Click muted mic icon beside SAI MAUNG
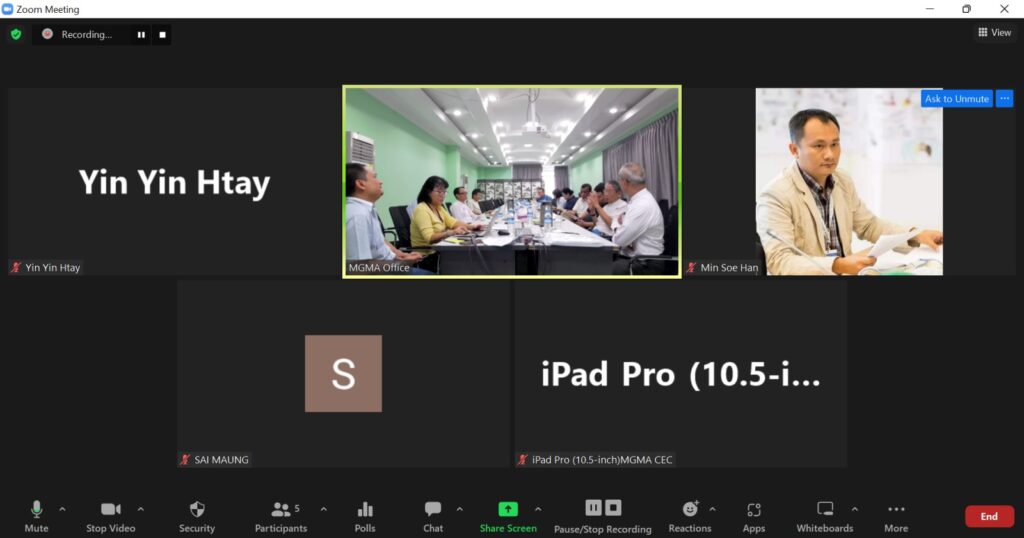1024x538 pixels. coord(185,460)
